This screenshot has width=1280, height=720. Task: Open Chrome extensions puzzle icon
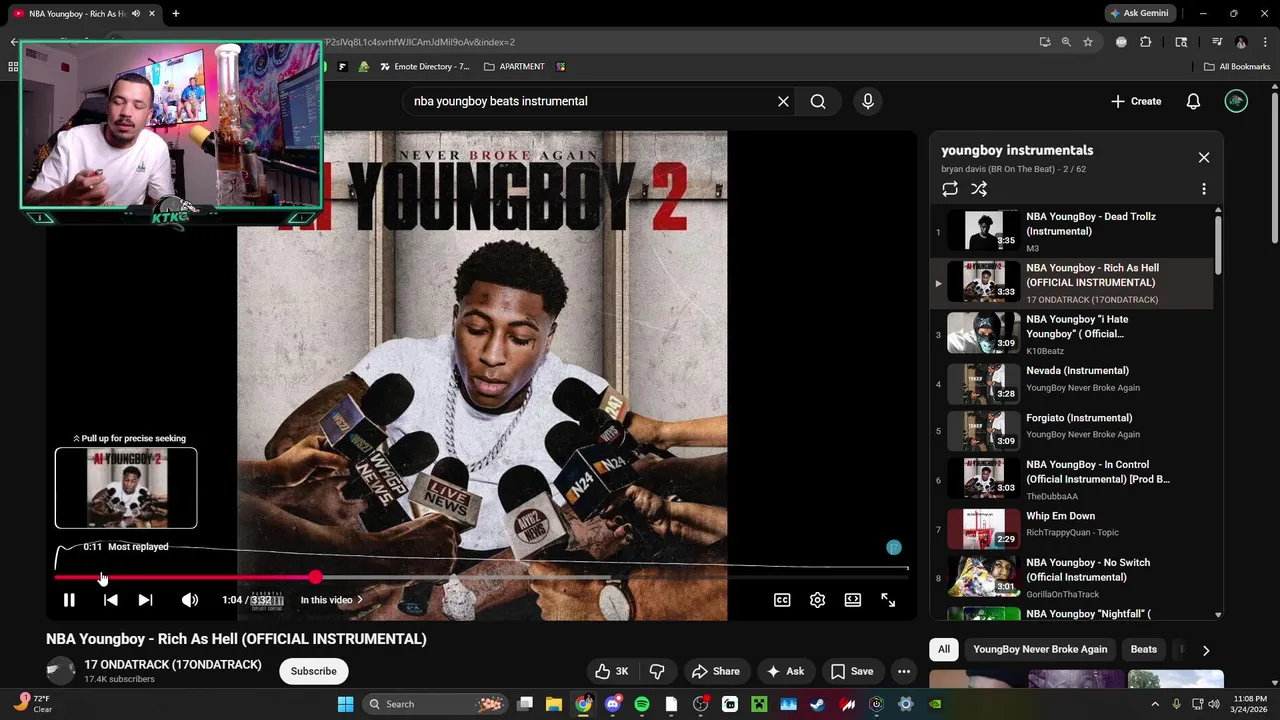pyautogui.click(x=1146, y=42)
